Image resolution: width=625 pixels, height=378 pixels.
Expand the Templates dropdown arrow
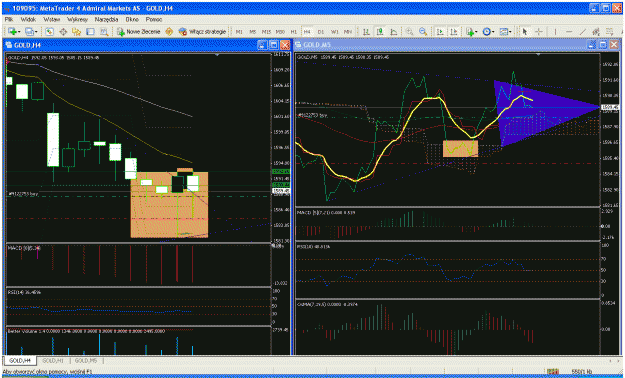[510, 32]
